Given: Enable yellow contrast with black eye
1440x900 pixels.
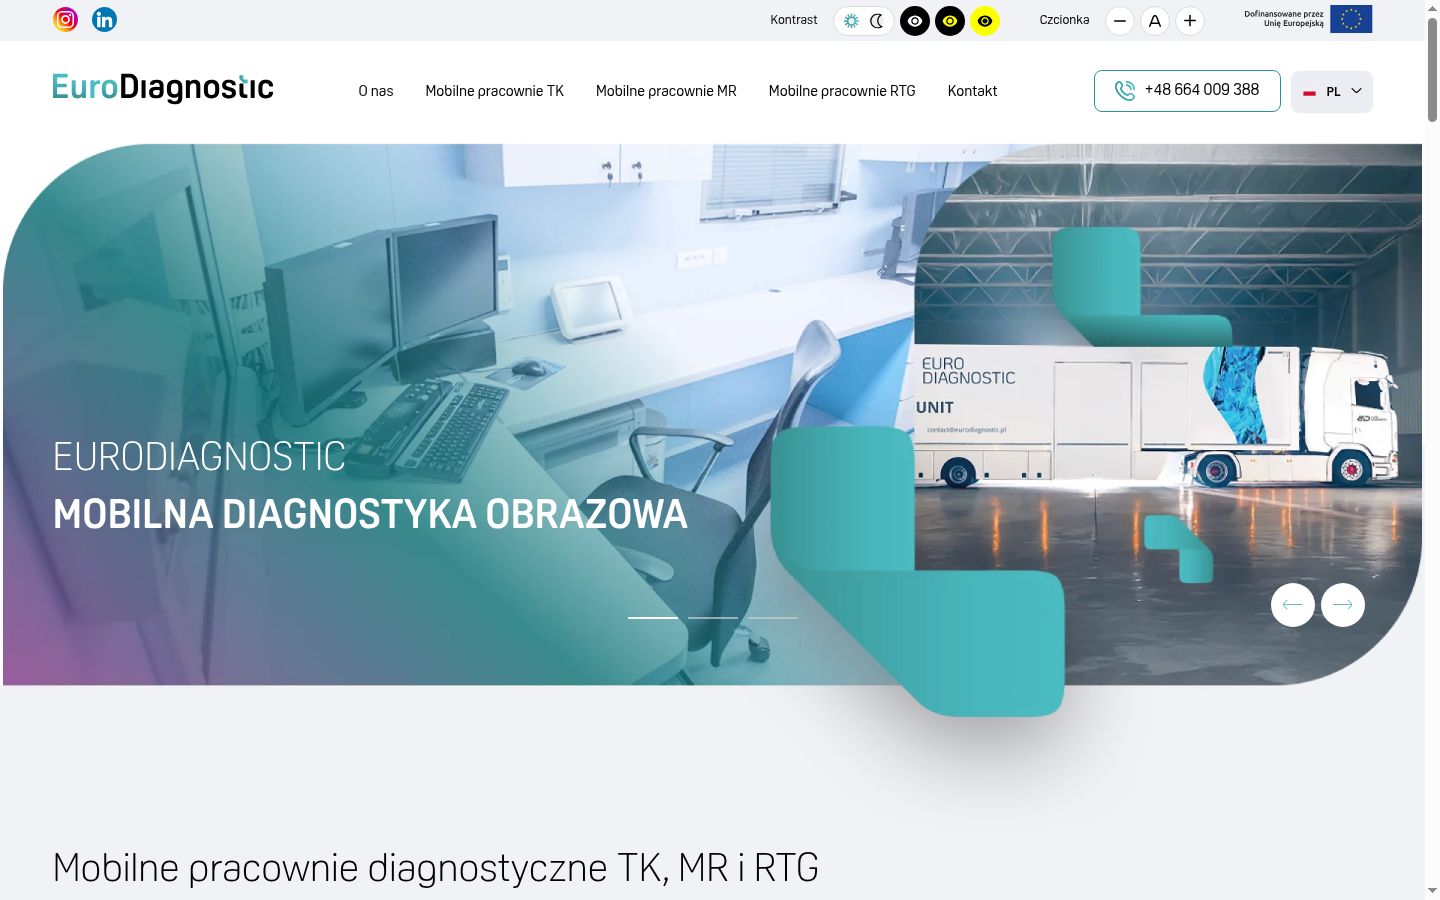Looking at the screenshot, I should point(985,21).
